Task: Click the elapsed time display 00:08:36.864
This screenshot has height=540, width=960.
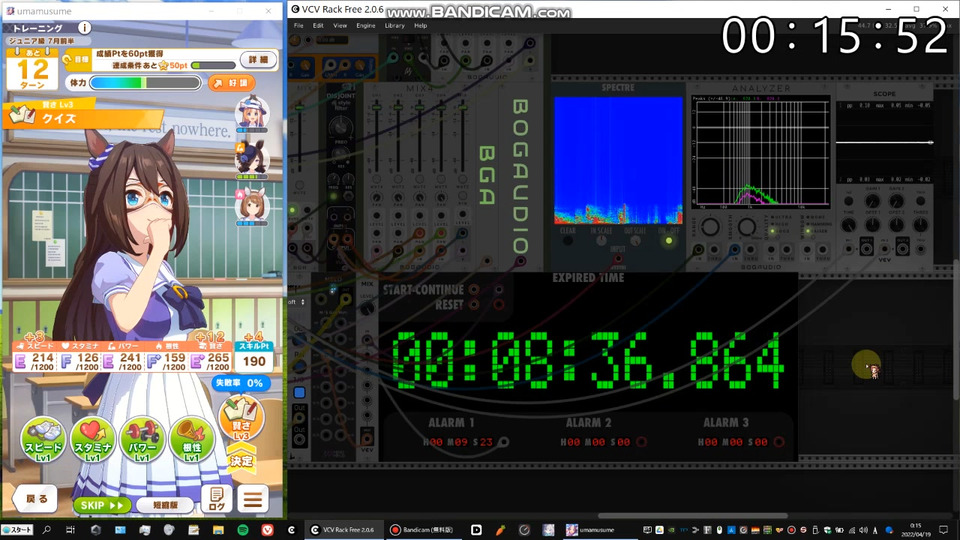Action: point(588,361)
